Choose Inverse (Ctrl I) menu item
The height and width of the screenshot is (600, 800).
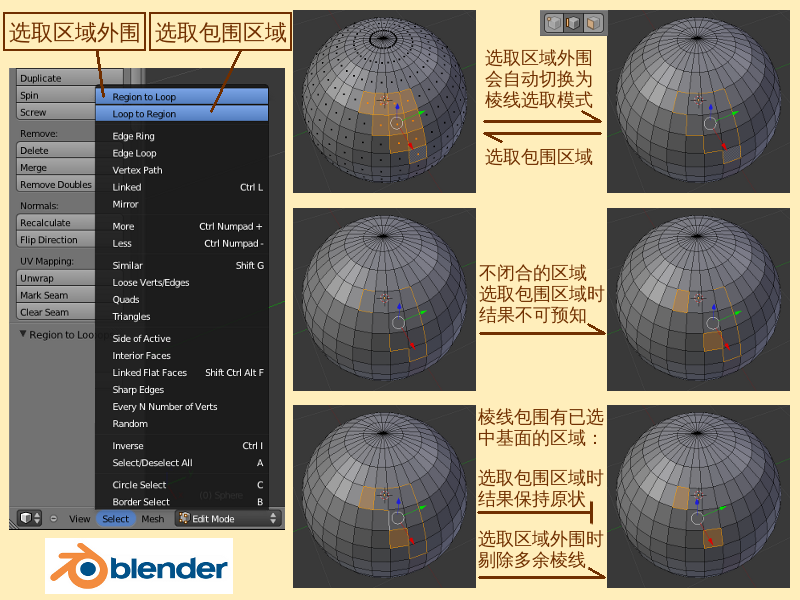point(182,445)
